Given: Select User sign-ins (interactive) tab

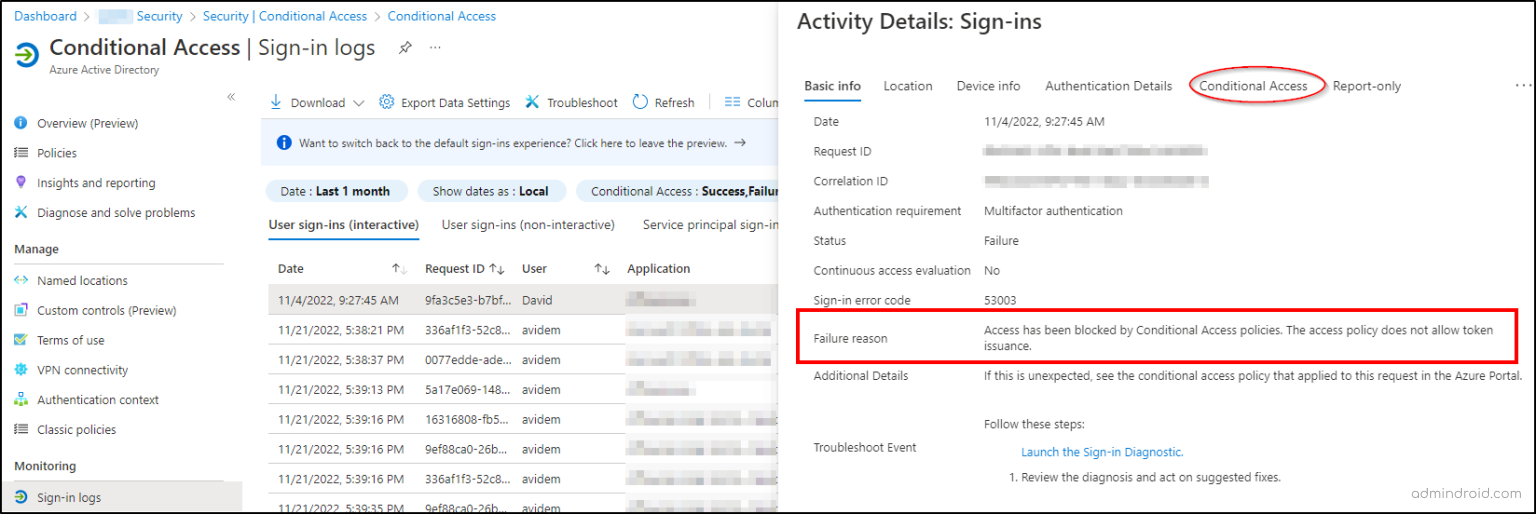Looking at the screenshot, I should pyautogui.click(x=343, y=225).
